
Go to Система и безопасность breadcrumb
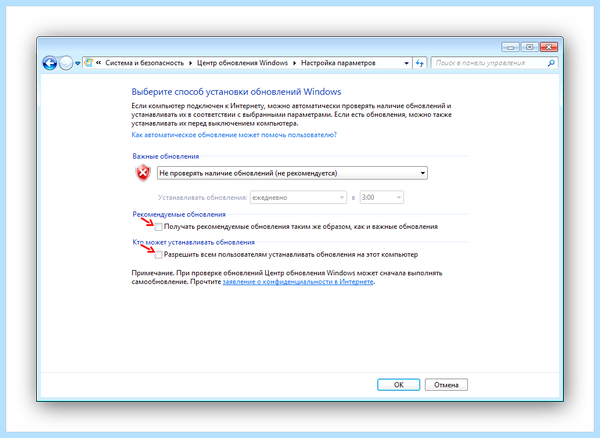[145, 63]
